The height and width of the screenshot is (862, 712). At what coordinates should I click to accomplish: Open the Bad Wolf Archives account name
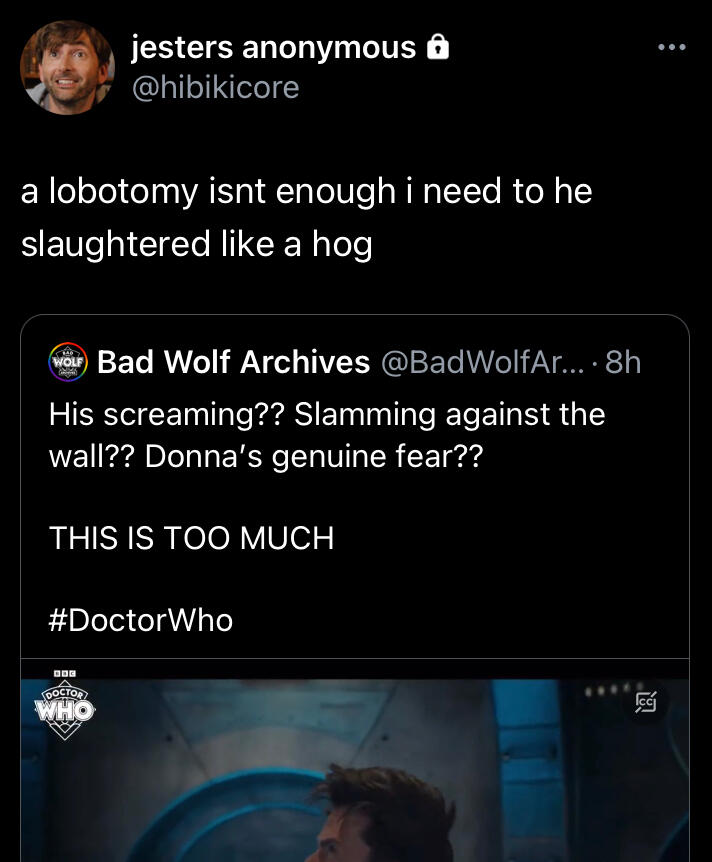pyautogui.click(x=233, y=362)
